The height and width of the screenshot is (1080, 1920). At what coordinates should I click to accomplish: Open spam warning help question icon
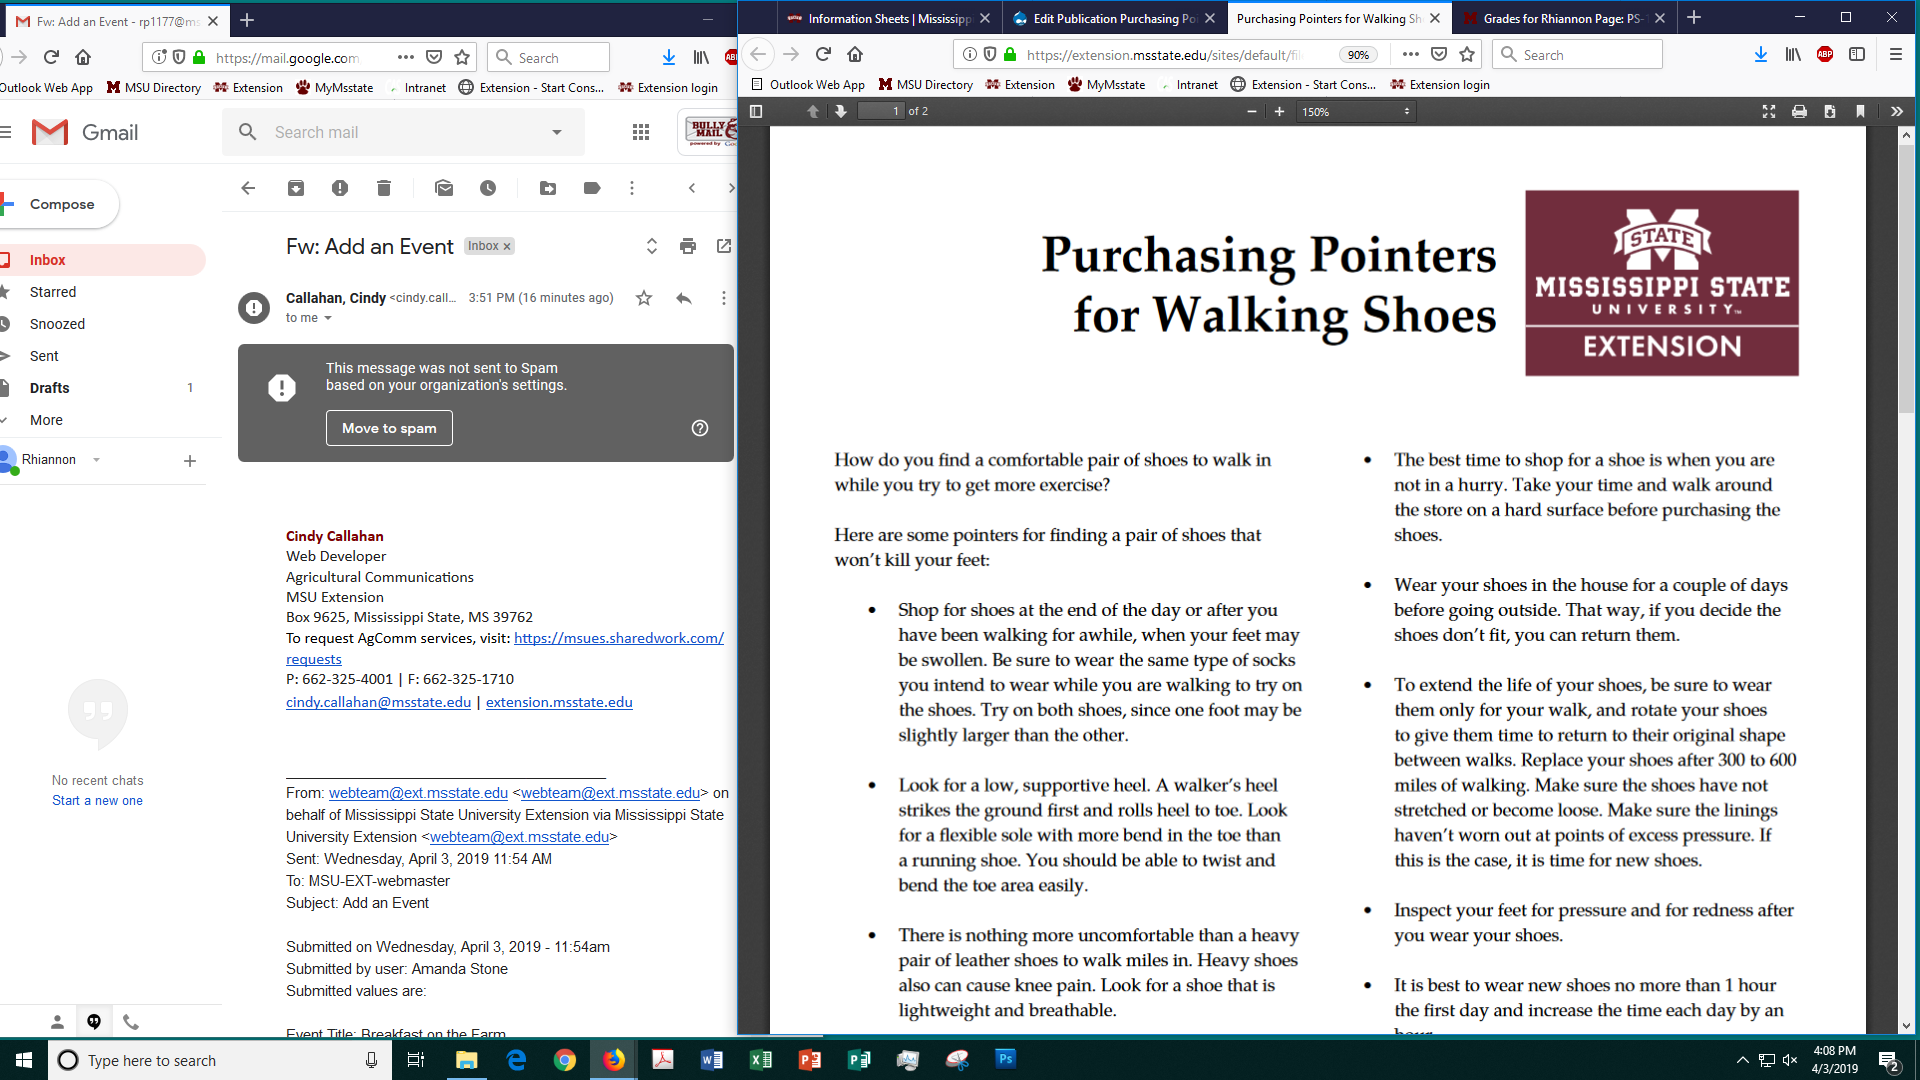tap(700, 428)
